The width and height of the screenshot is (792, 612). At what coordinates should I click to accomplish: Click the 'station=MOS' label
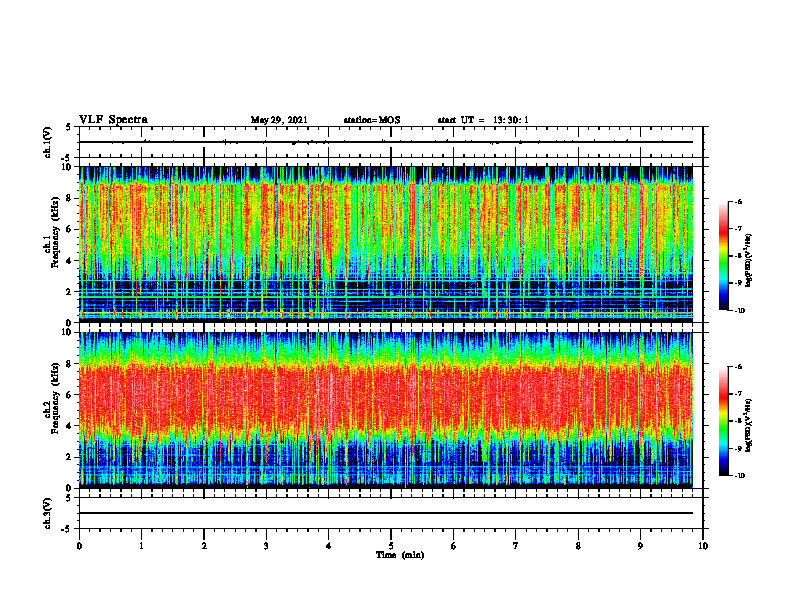(x=372, y=120)
